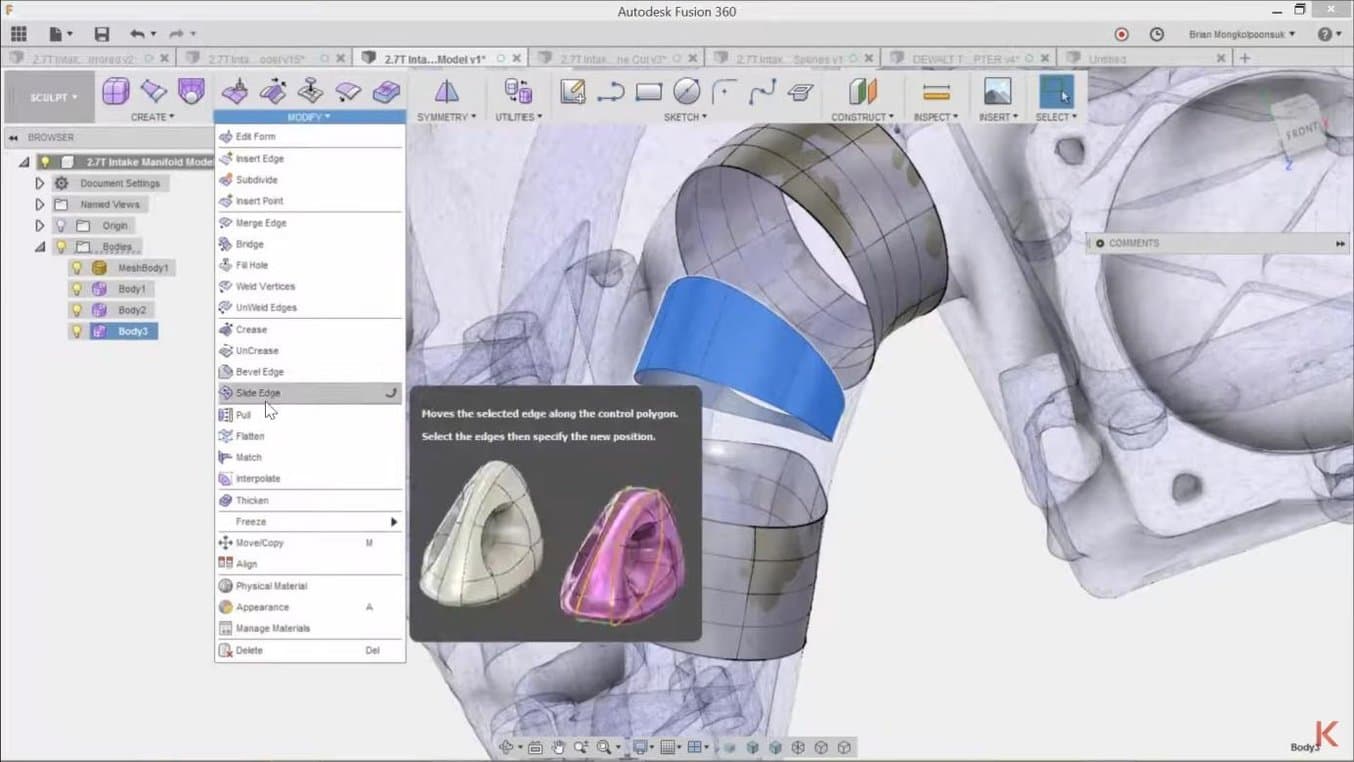Expand the Document Settings tree node
Screen dimensions: 1354x762
tap(40, 184)
